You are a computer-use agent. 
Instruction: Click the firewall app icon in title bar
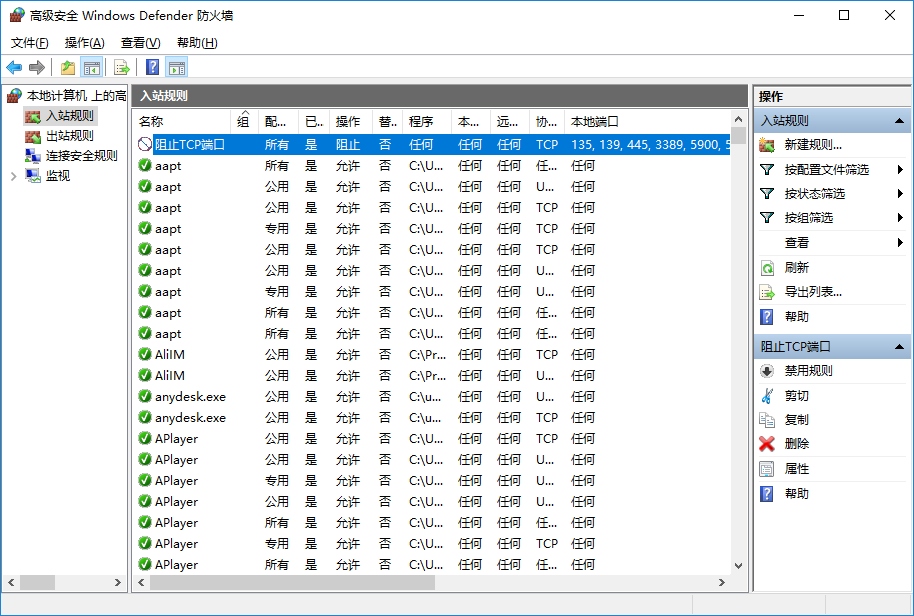tap(17, 15)
